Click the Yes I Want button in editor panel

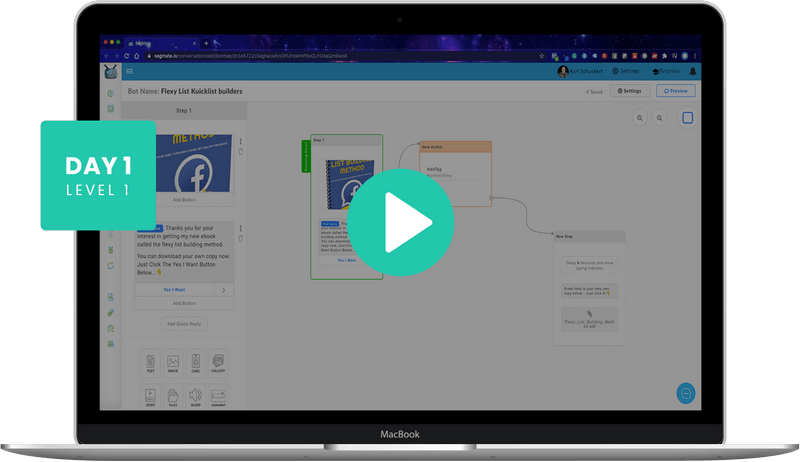(x=174, y=290)
